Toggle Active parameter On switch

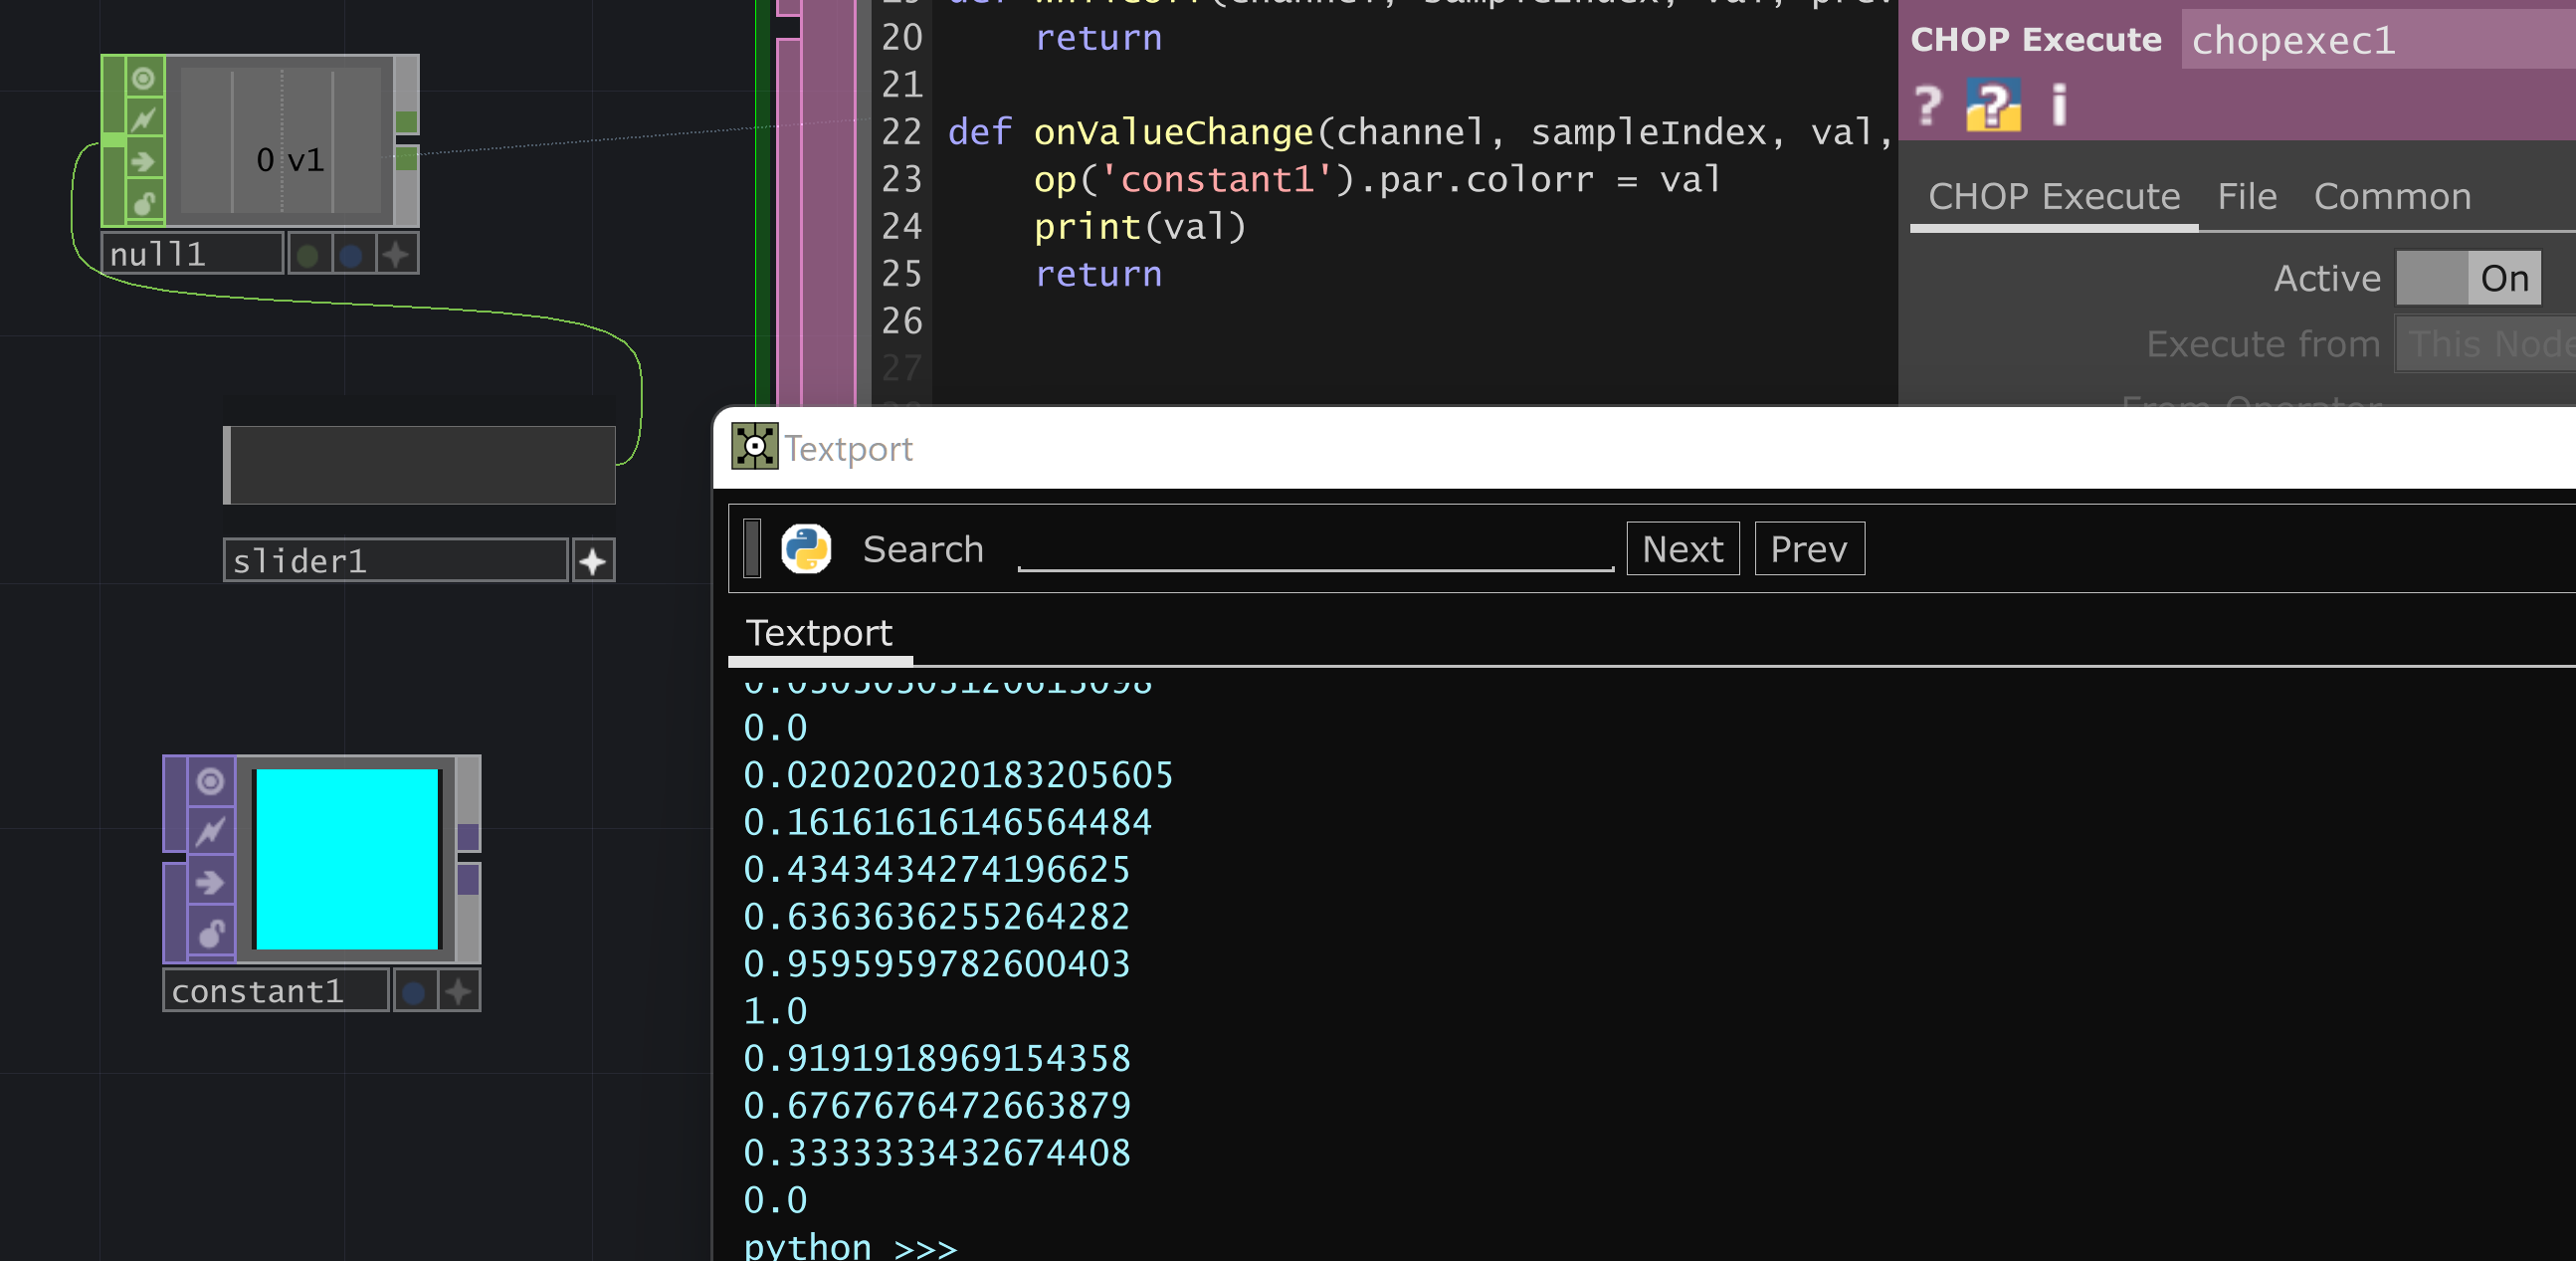2467,278
